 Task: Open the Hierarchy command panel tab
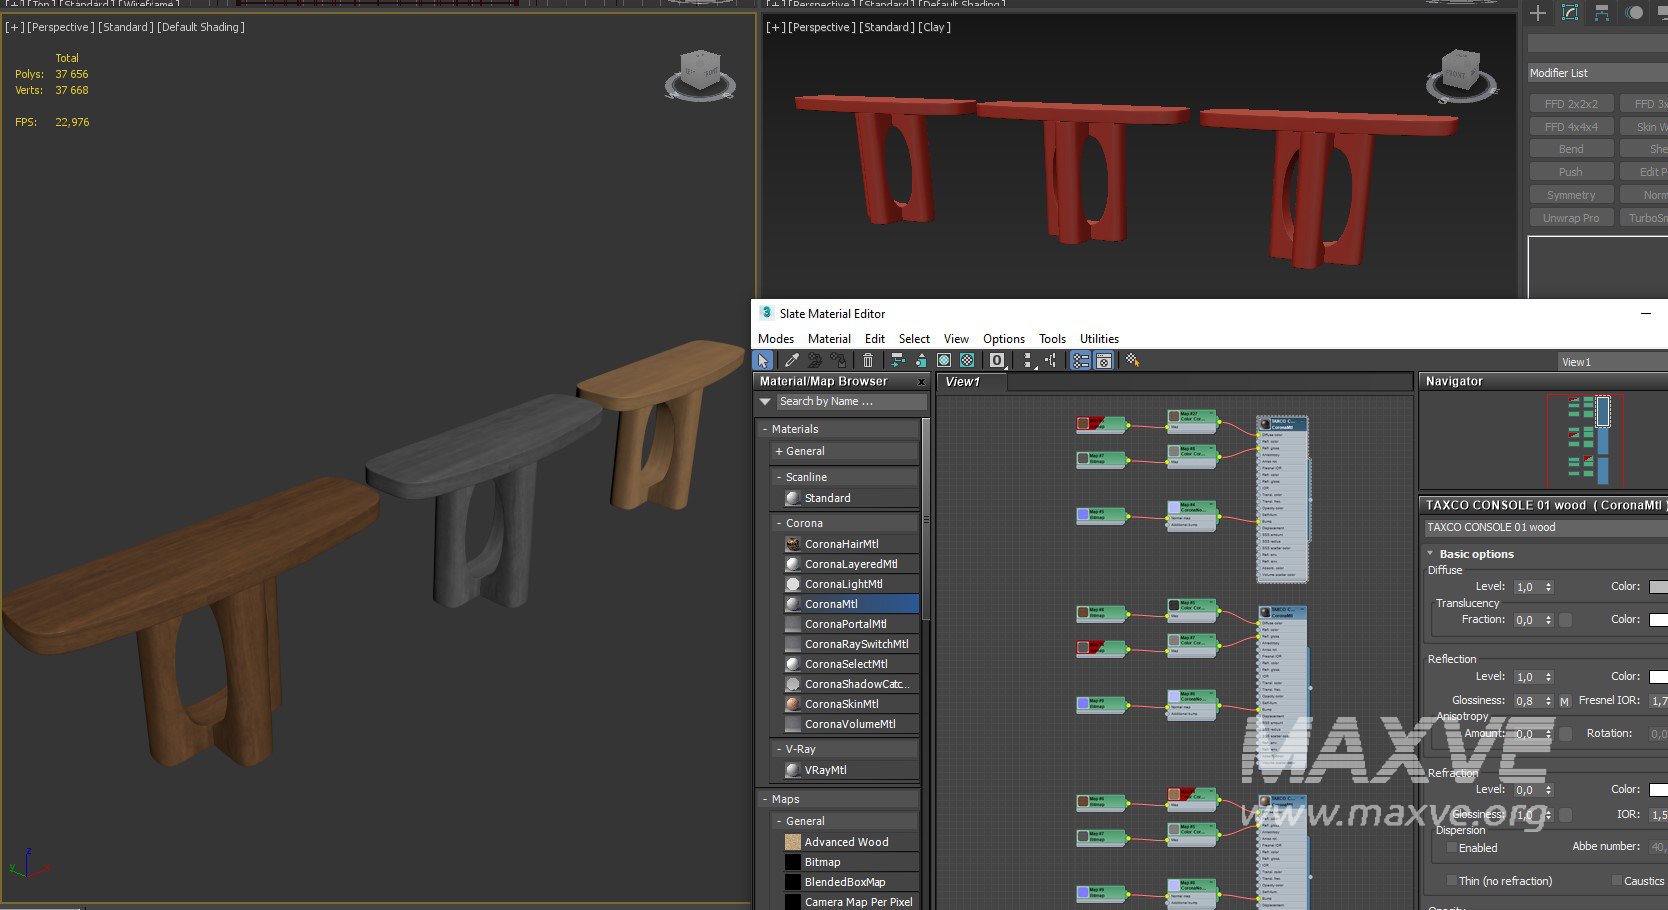pos(1602,13)
